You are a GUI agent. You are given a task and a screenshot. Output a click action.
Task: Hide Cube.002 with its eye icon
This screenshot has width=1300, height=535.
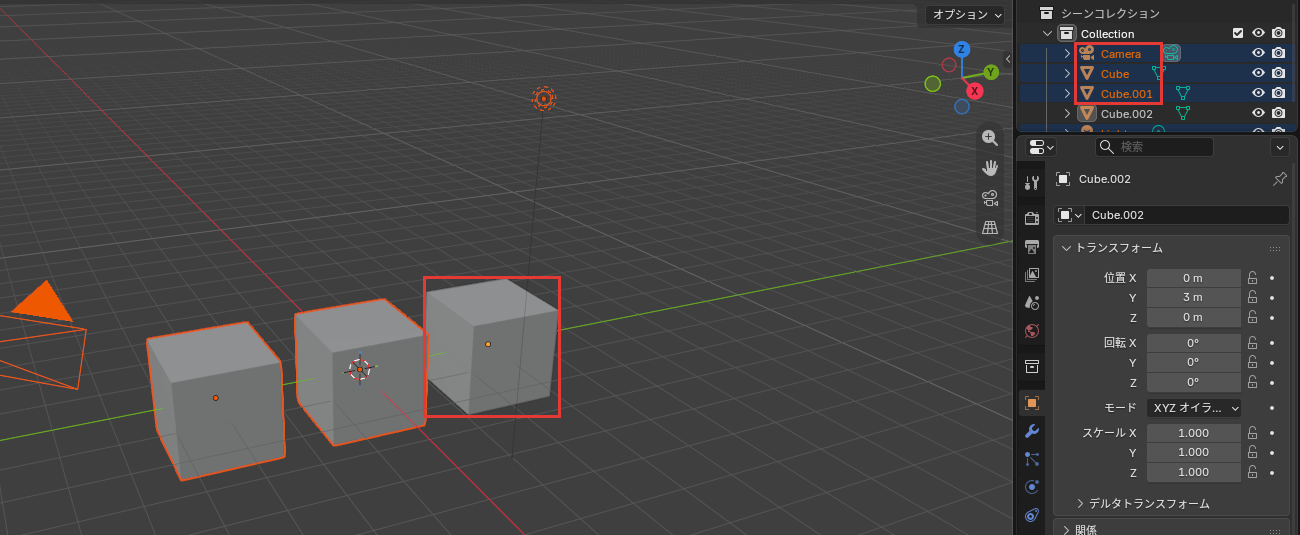1259,113
